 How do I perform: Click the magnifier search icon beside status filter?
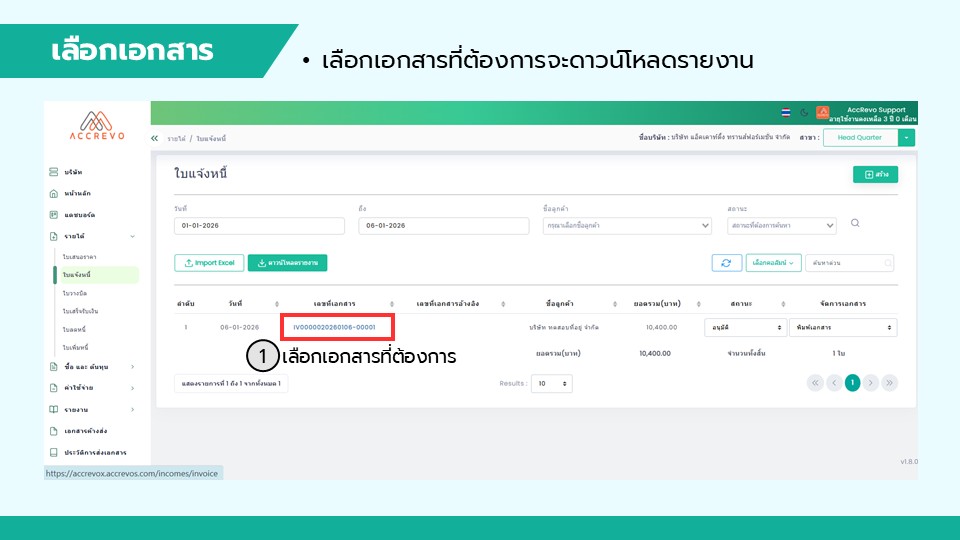855,224
